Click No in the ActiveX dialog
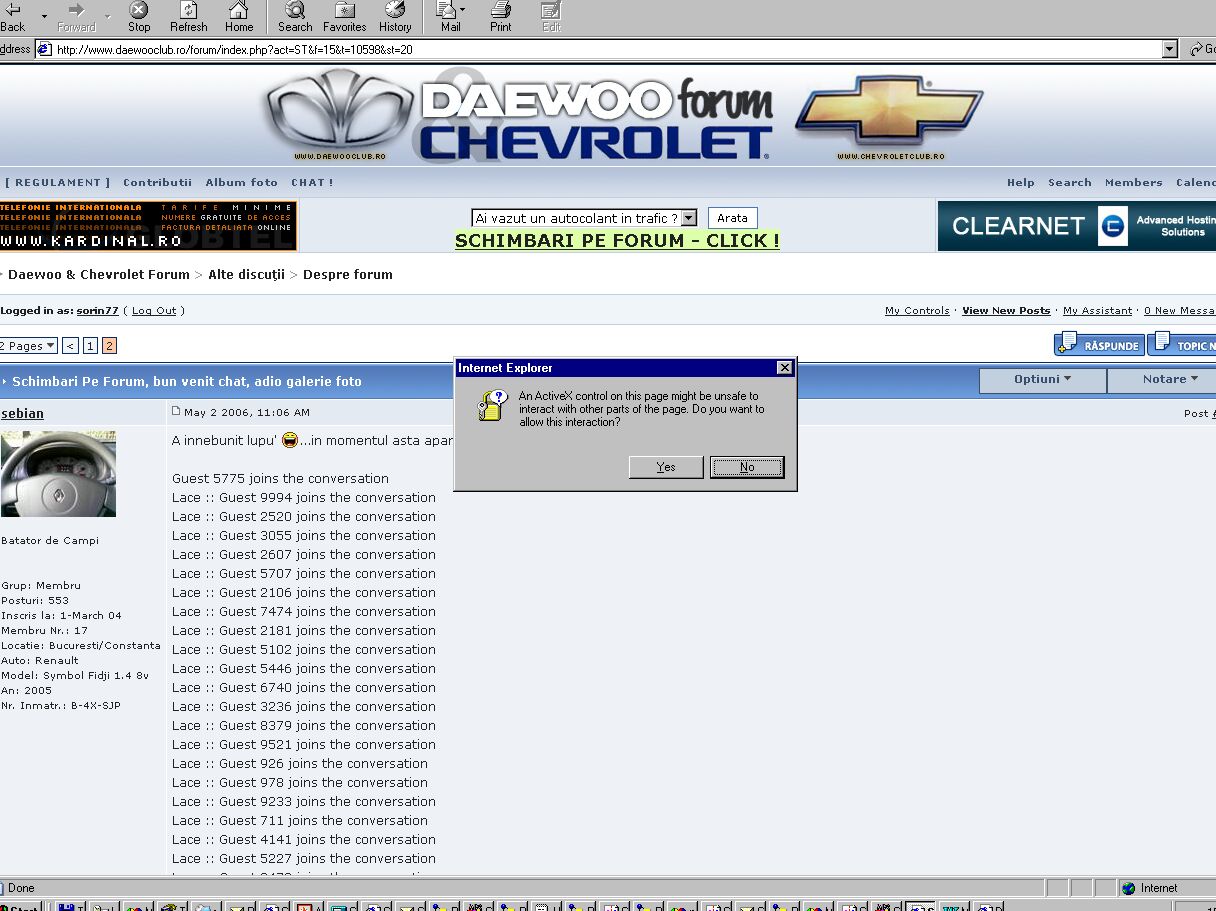Screen dimensions: 1216x911 [747, 467]
